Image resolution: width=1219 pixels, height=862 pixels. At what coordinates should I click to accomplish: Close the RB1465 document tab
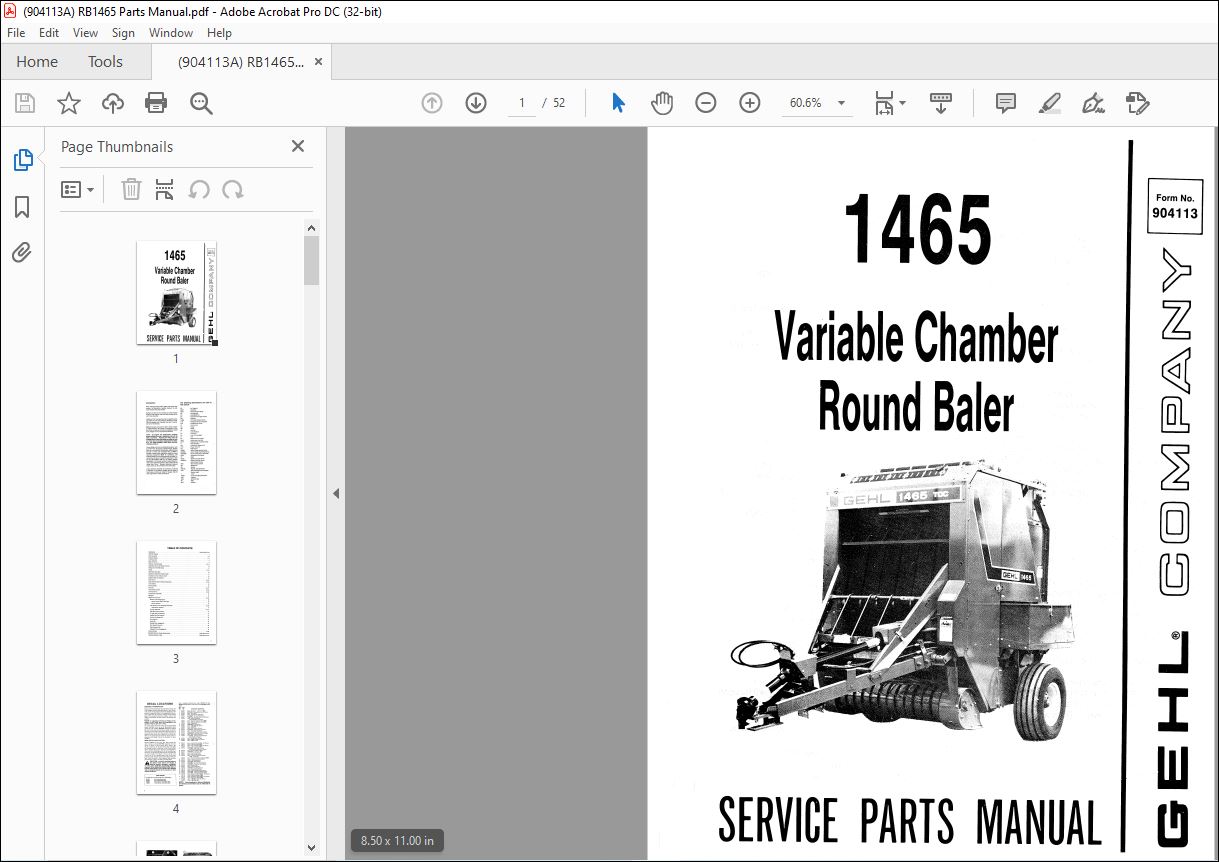point(319,62)
